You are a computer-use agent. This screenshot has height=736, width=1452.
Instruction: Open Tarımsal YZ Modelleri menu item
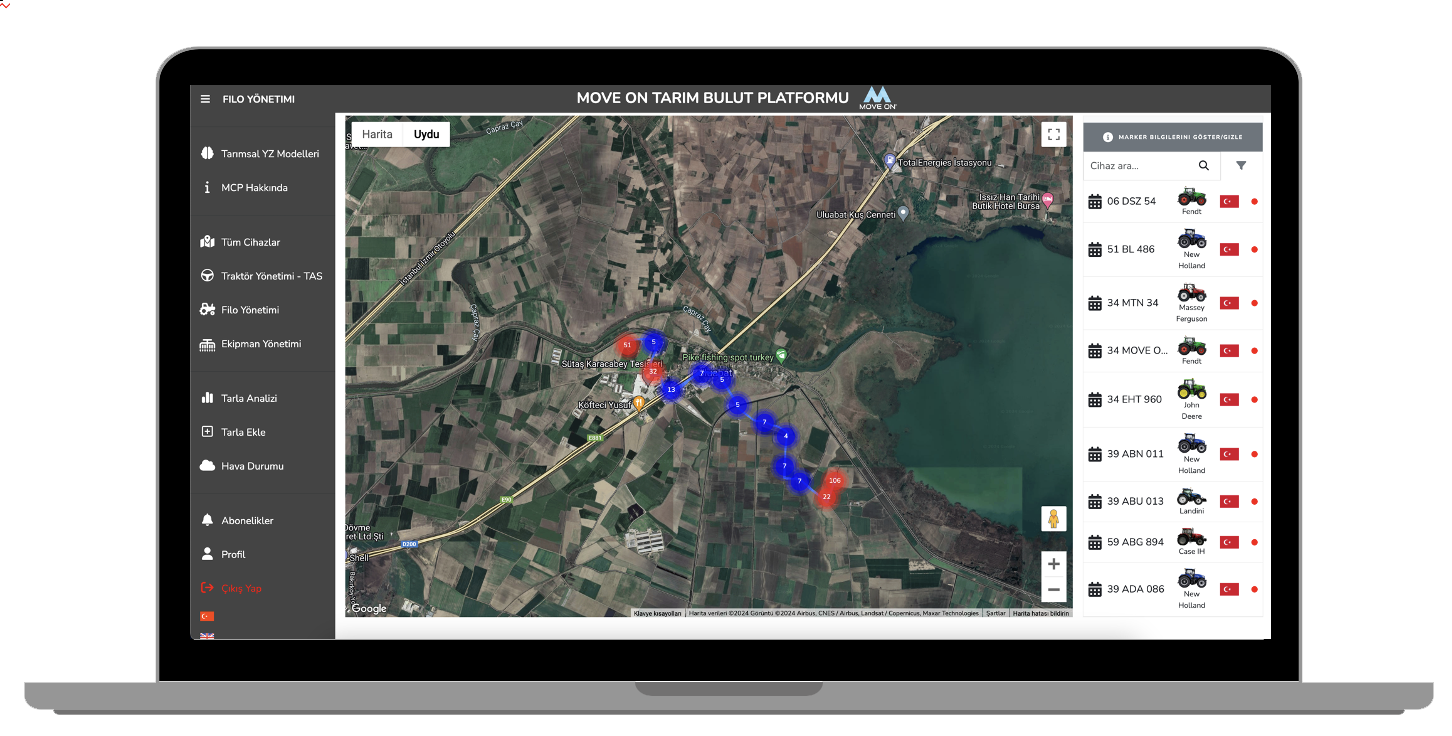(269, 154)
